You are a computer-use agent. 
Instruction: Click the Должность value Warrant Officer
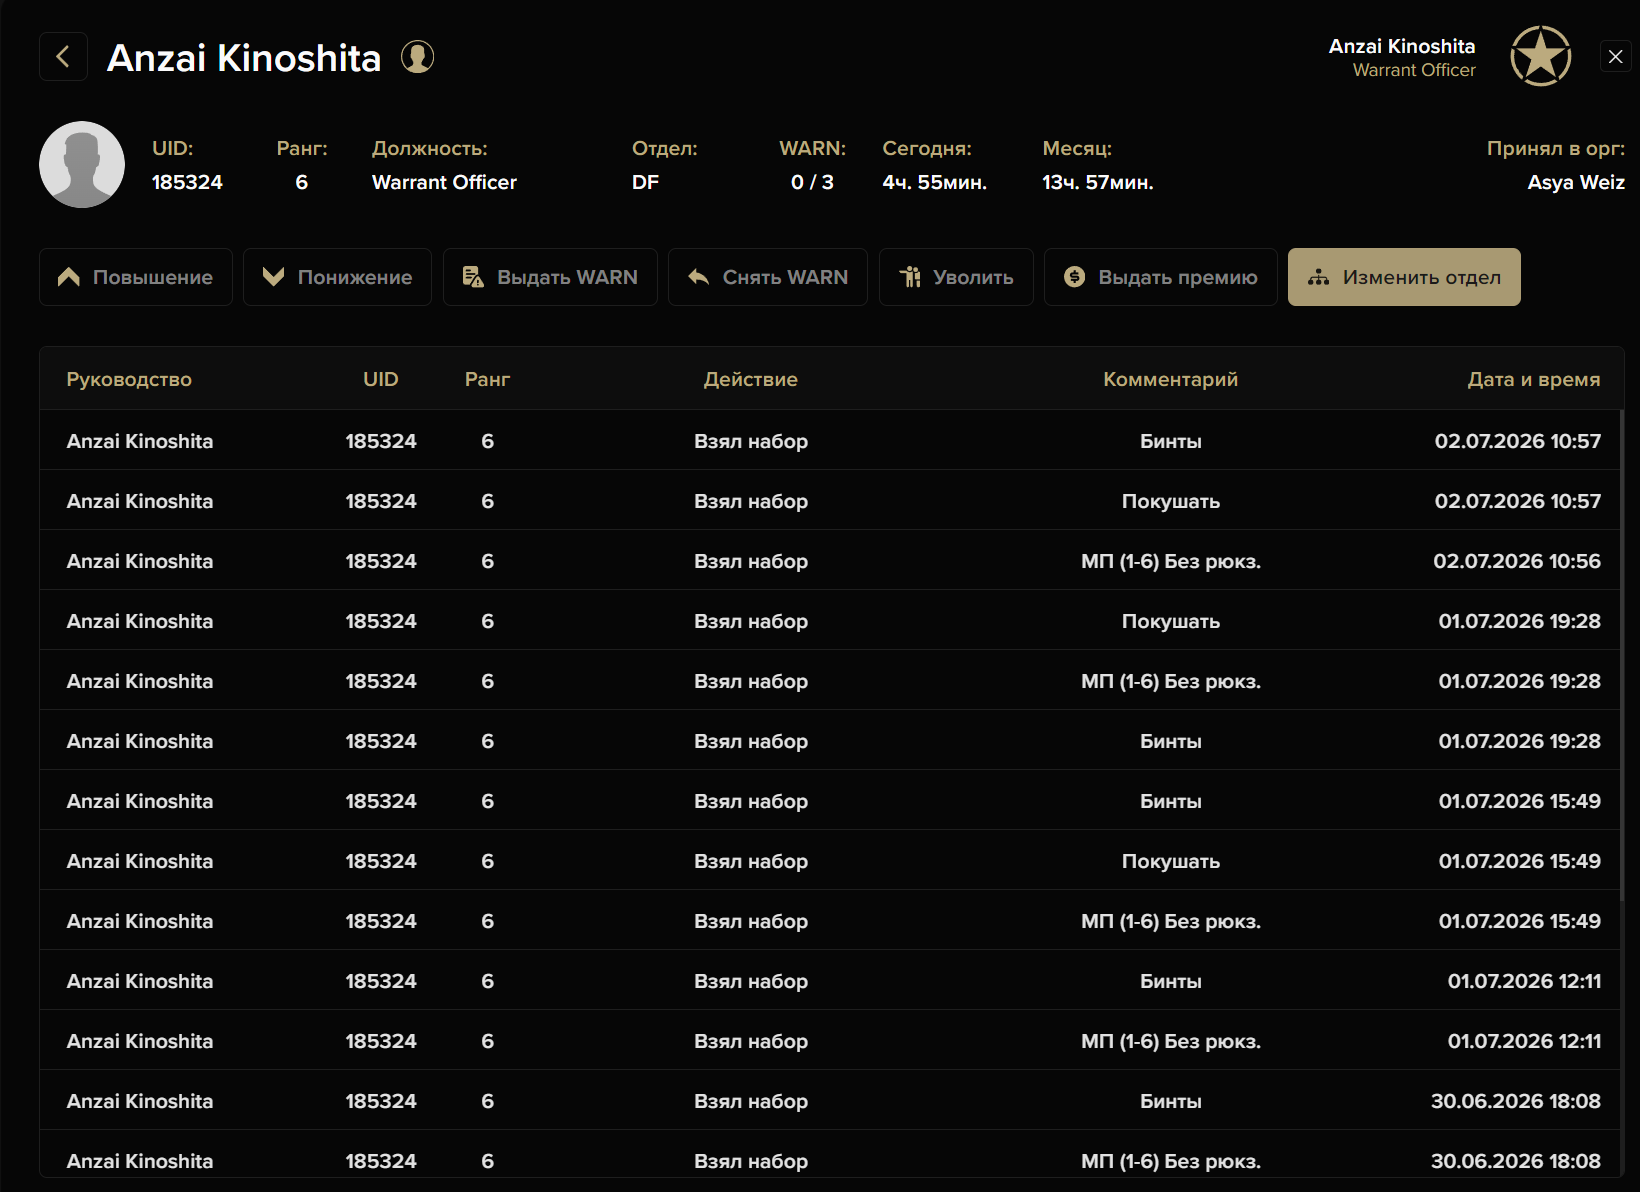pyautogui.click(x=444, y=182)
